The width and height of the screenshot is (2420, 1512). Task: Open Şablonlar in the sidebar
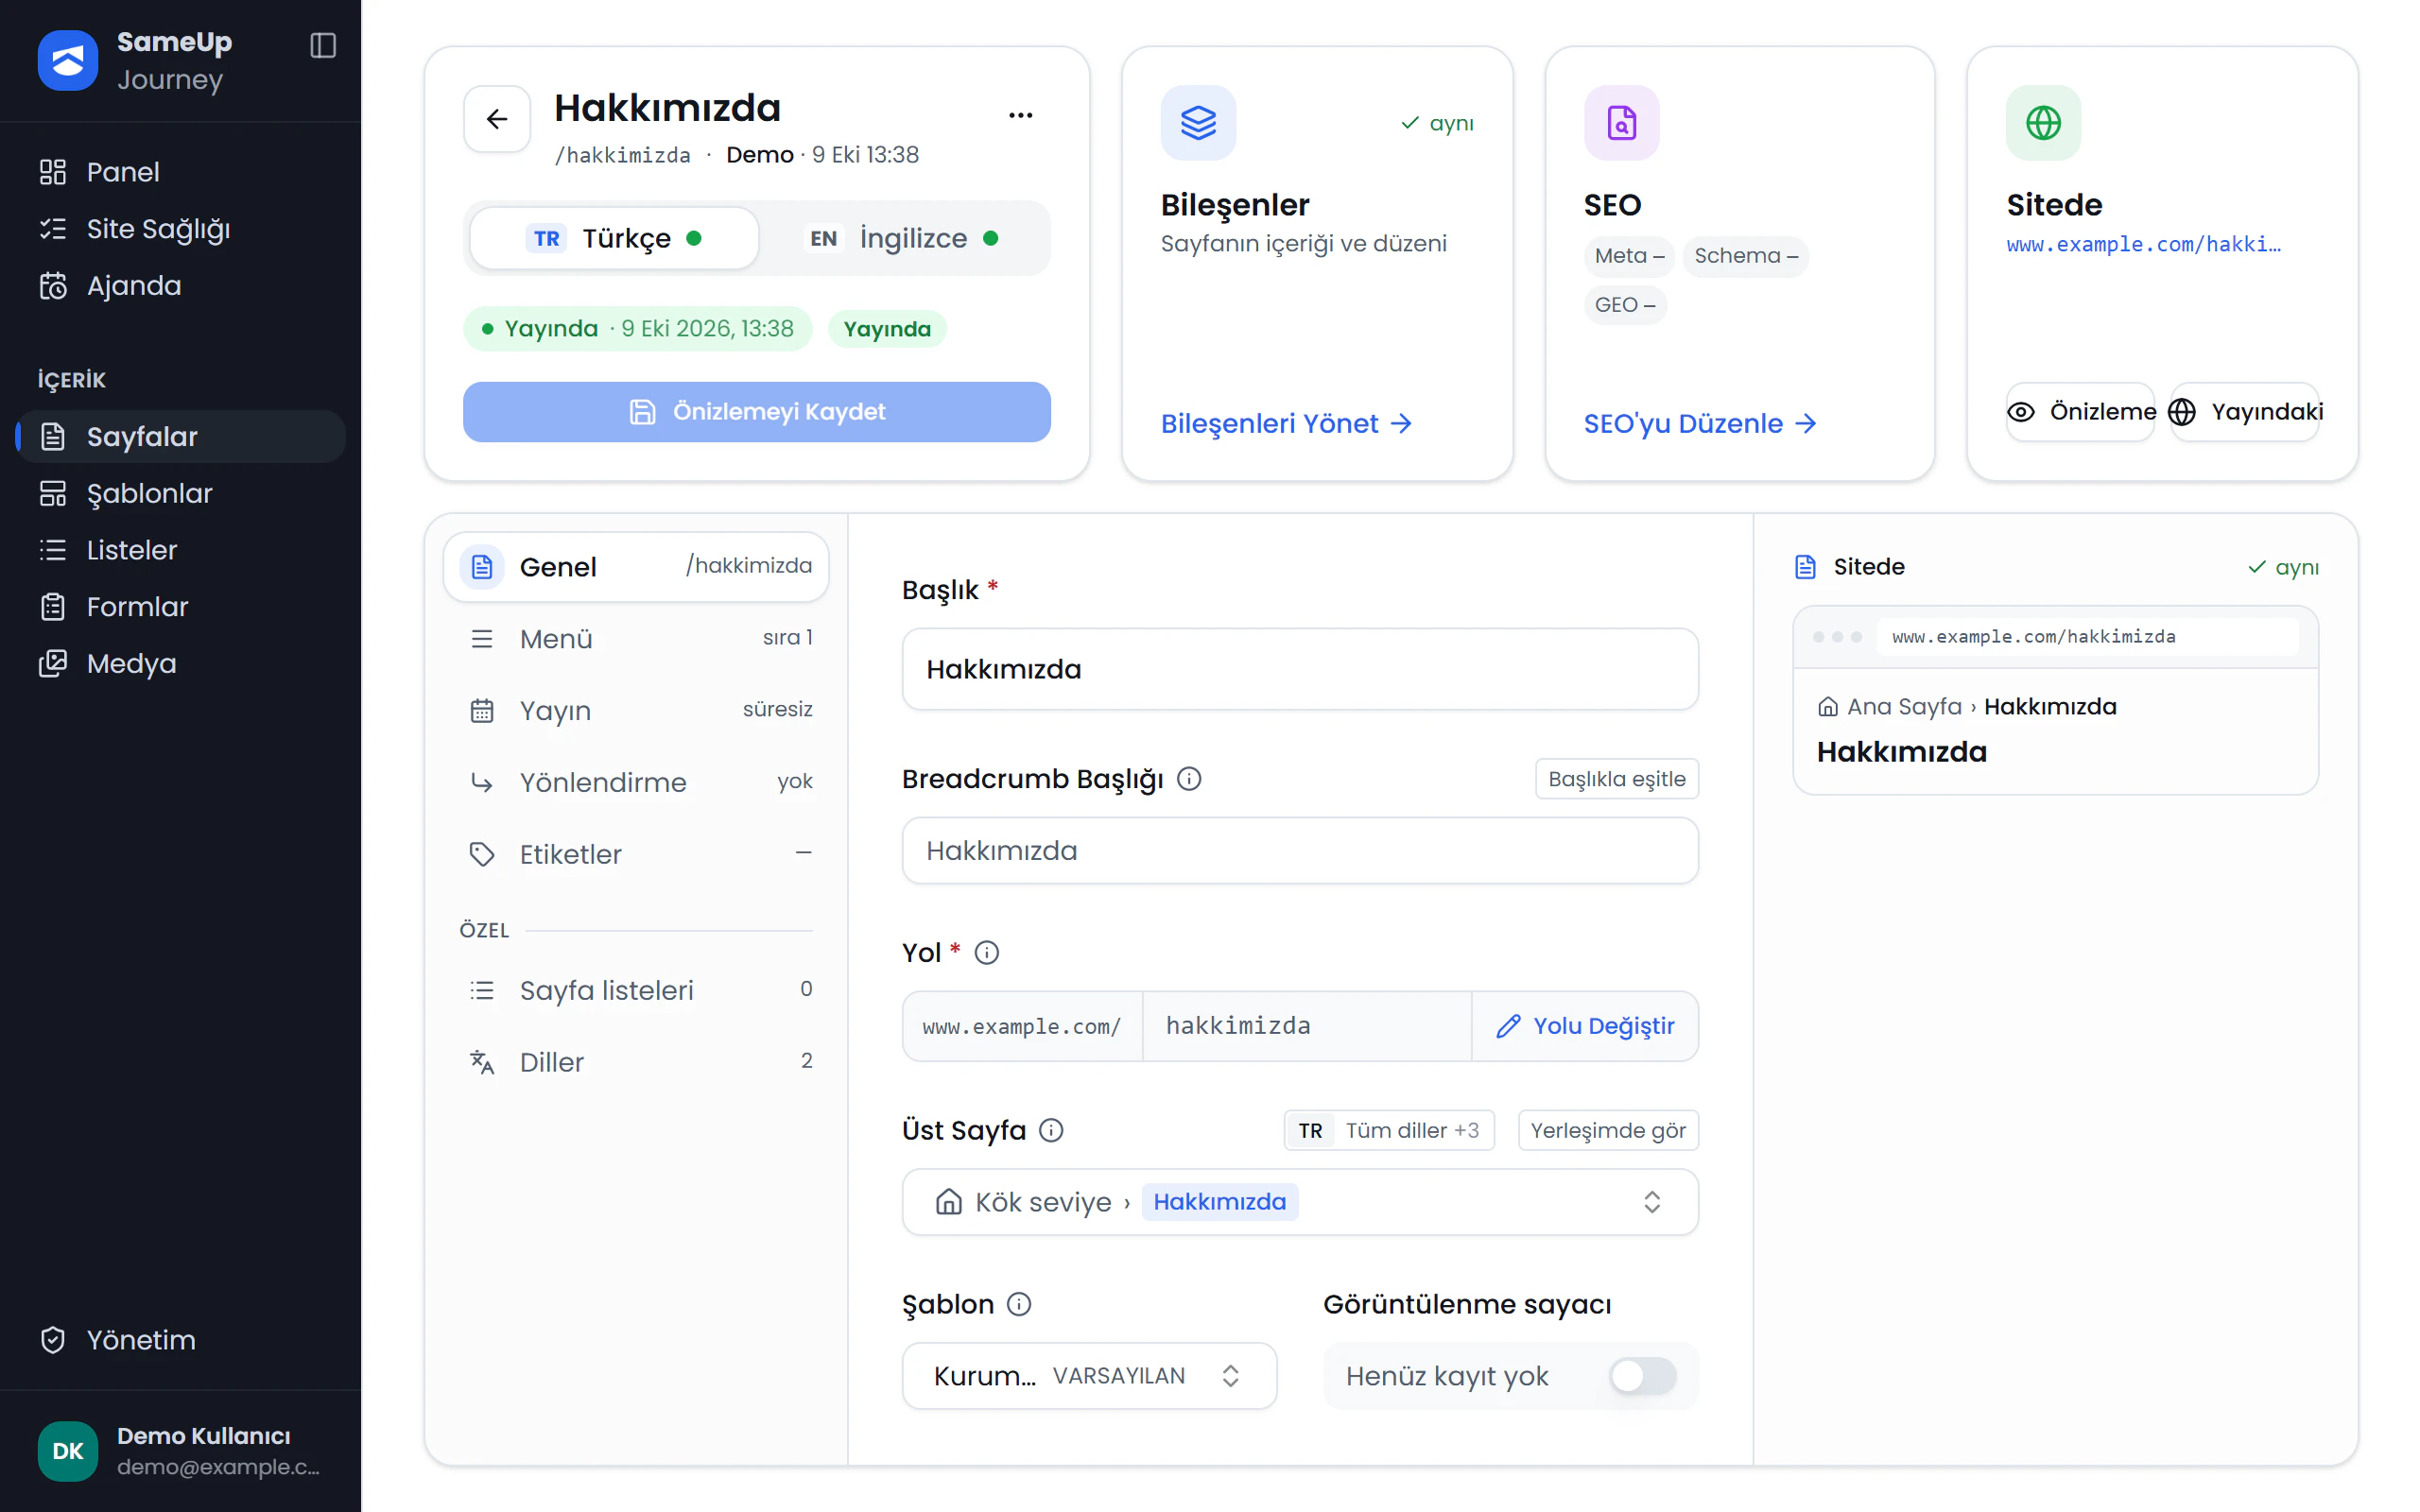181,493
